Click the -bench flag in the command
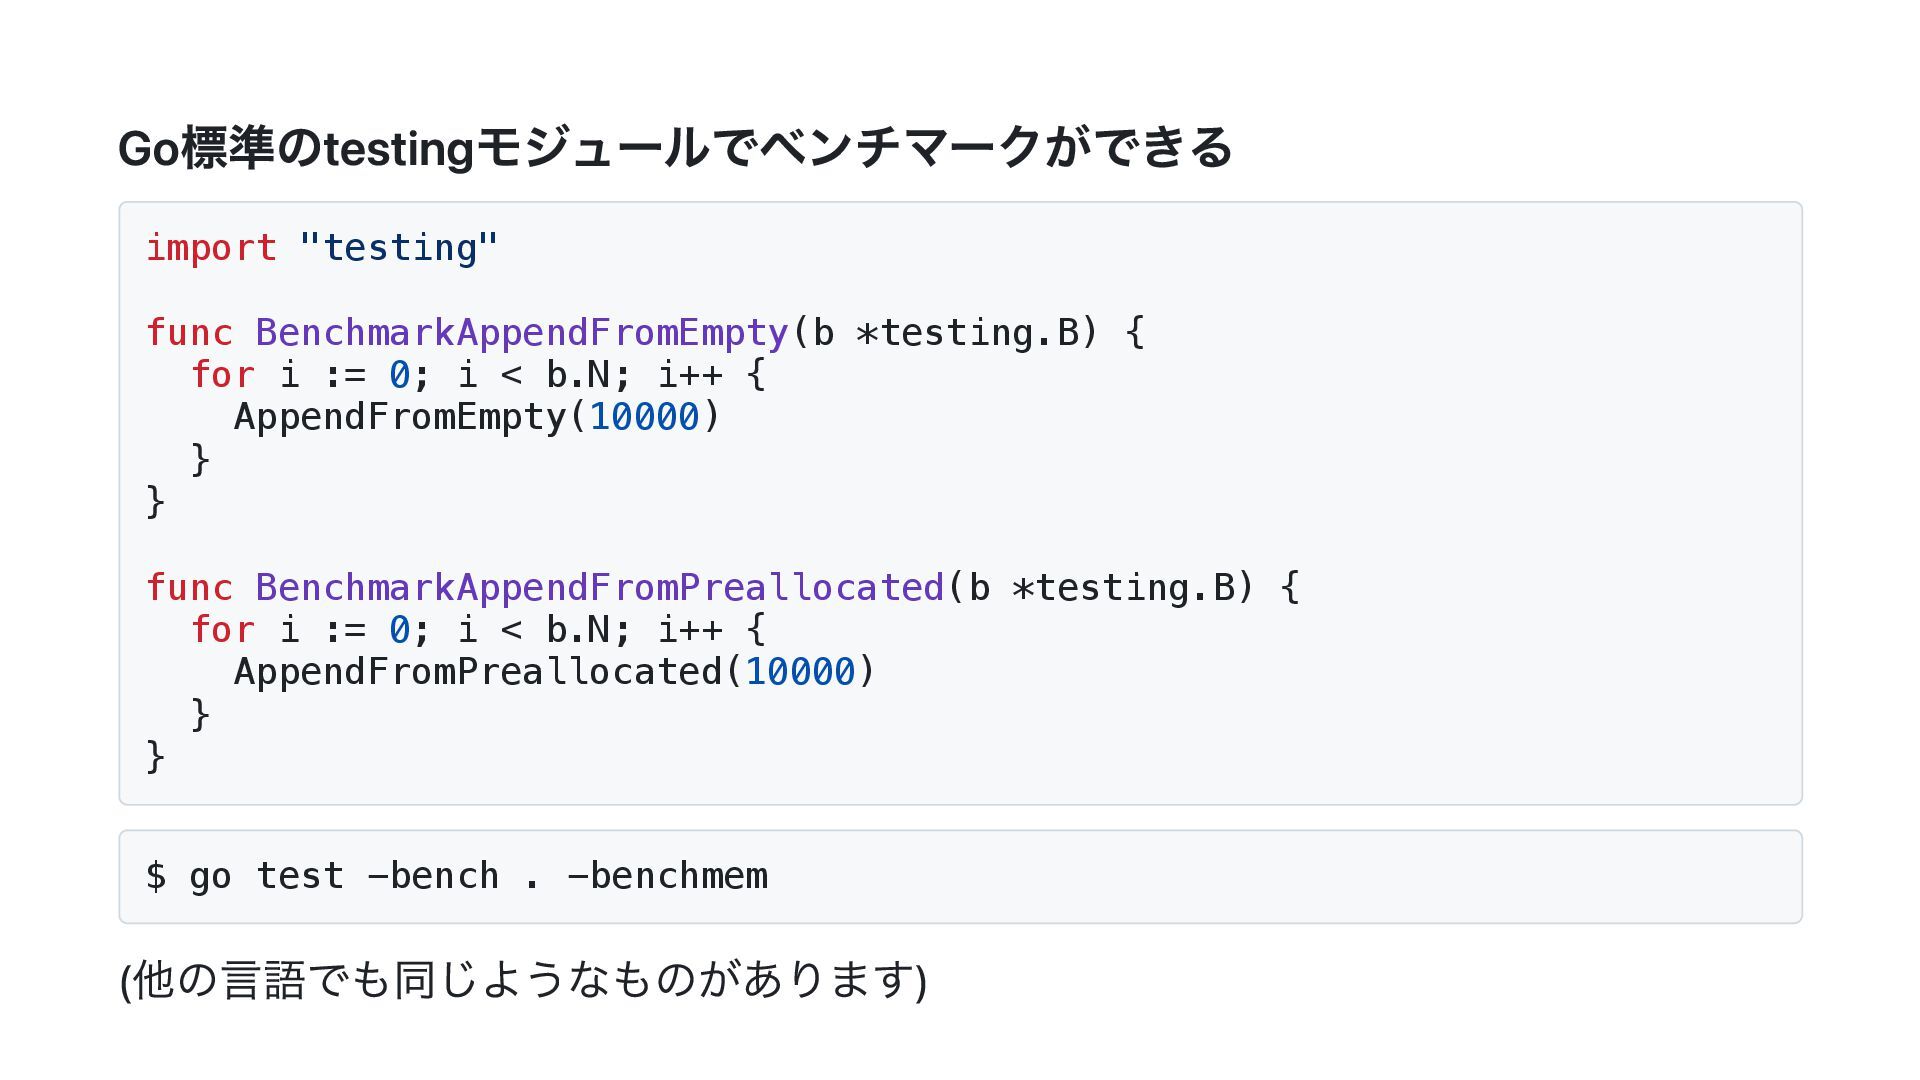Image resolution: width=1920 pixels, height=1080 pixels. pos(433,876)
